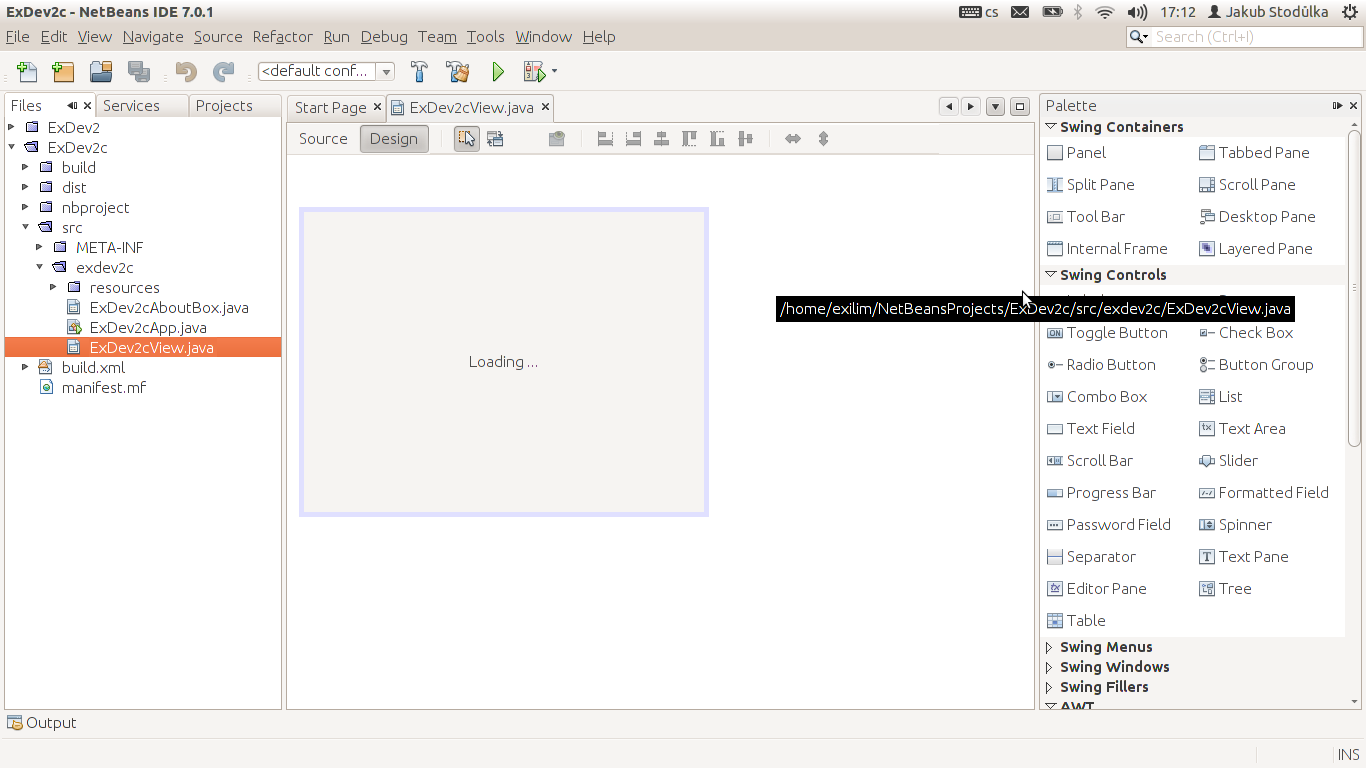Screen dimensions: 1366x768
Task: Click the Build Main Project hammer icon
Action: [x=420, y=72]
